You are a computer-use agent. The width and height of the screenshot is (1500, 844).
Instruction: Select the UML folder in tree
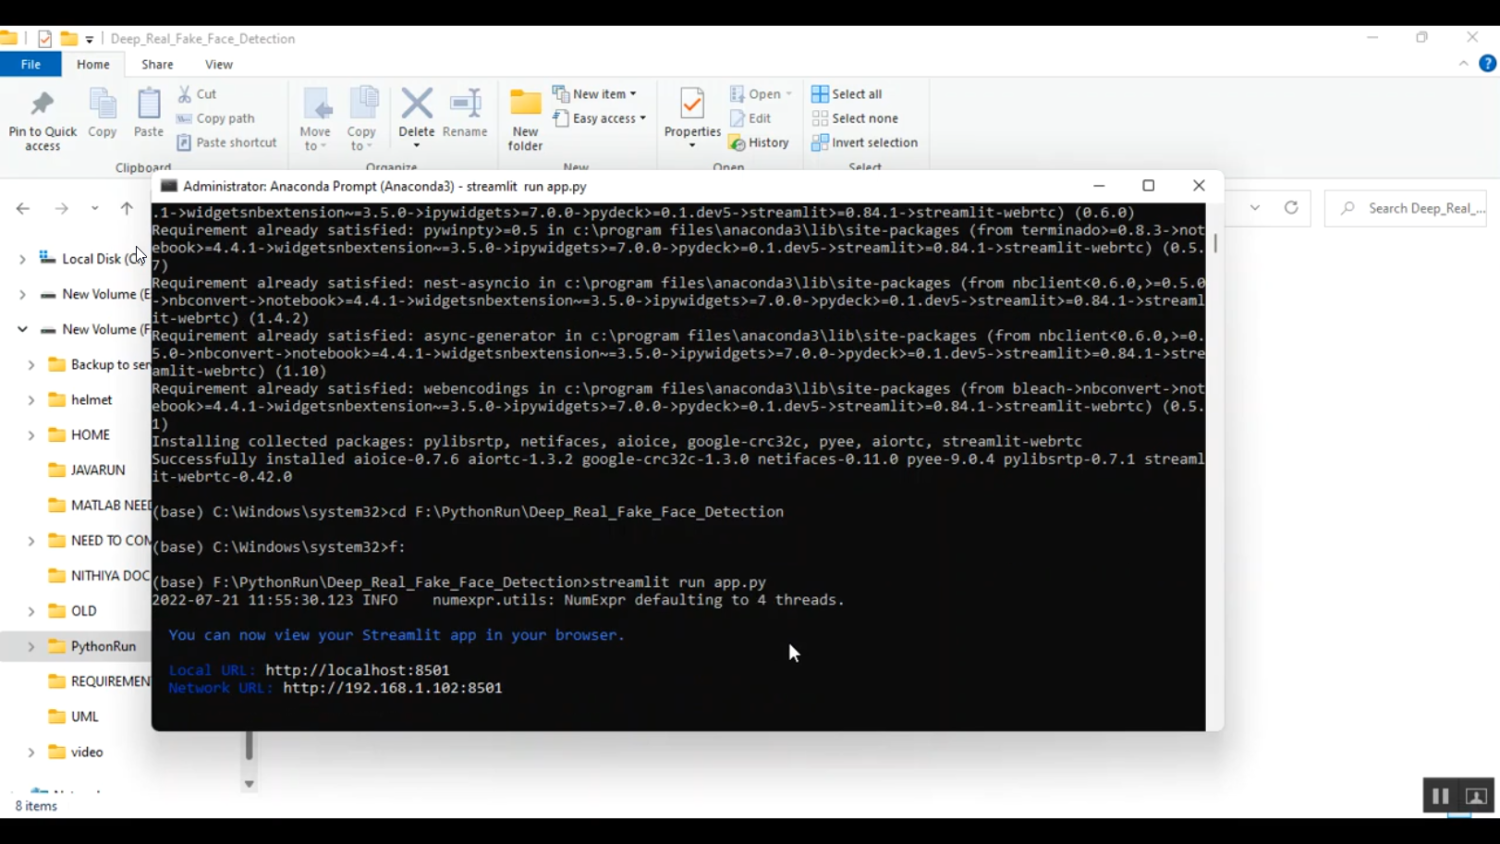74,717
